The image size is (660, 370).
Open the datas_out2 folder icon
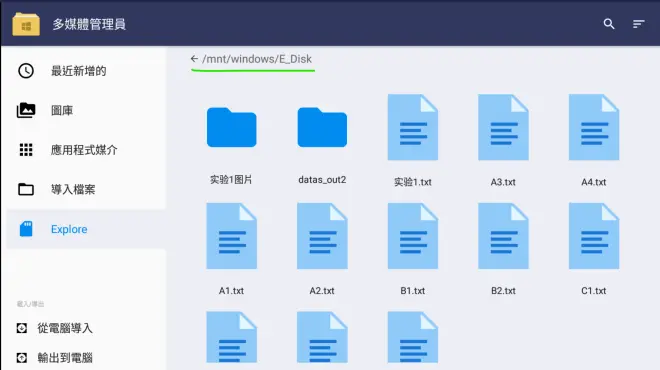[322, 127]
